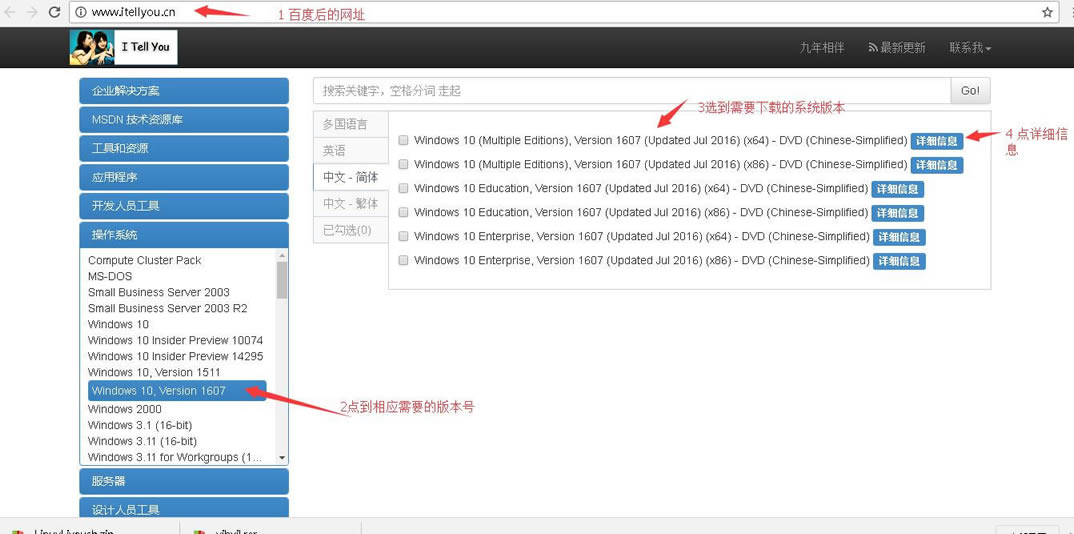Expand the 服务器 panel
The height and width of the screenshot is (534, 1074).
click(184, 481)
